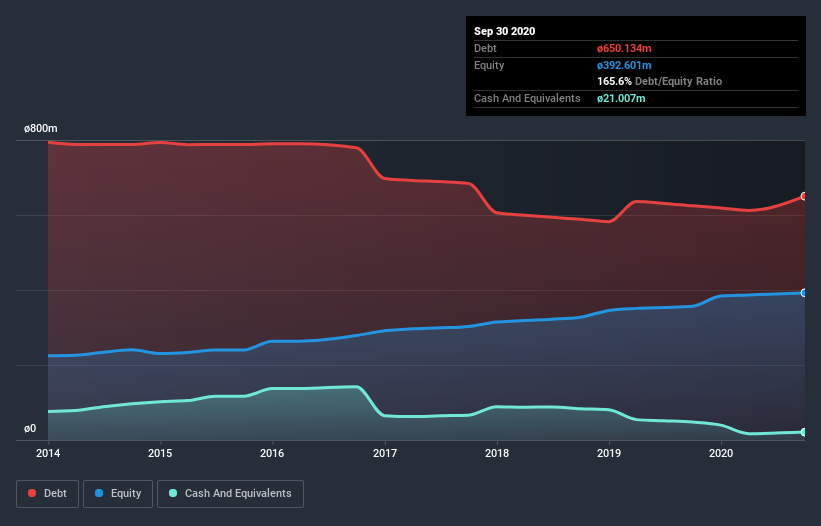Click the Debt value ø650.134m
The width and height of the screenshot is (821, 526).
[x=624, y=49]
